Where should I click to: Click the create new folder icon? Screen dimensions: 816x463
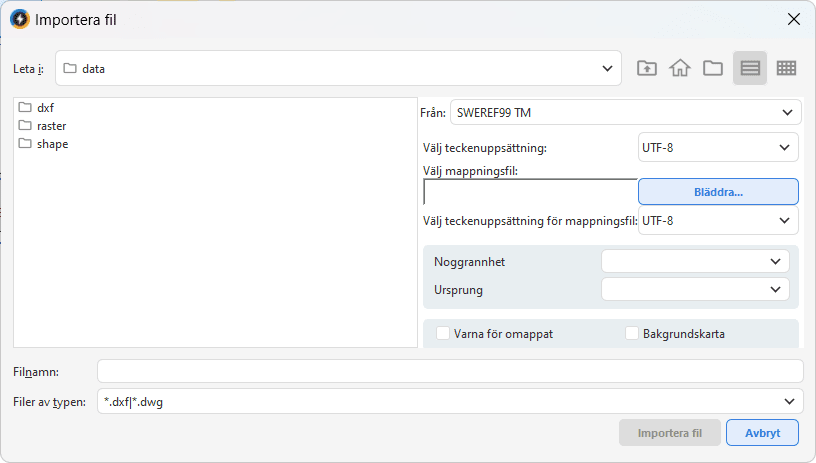[x=713, y=68]
